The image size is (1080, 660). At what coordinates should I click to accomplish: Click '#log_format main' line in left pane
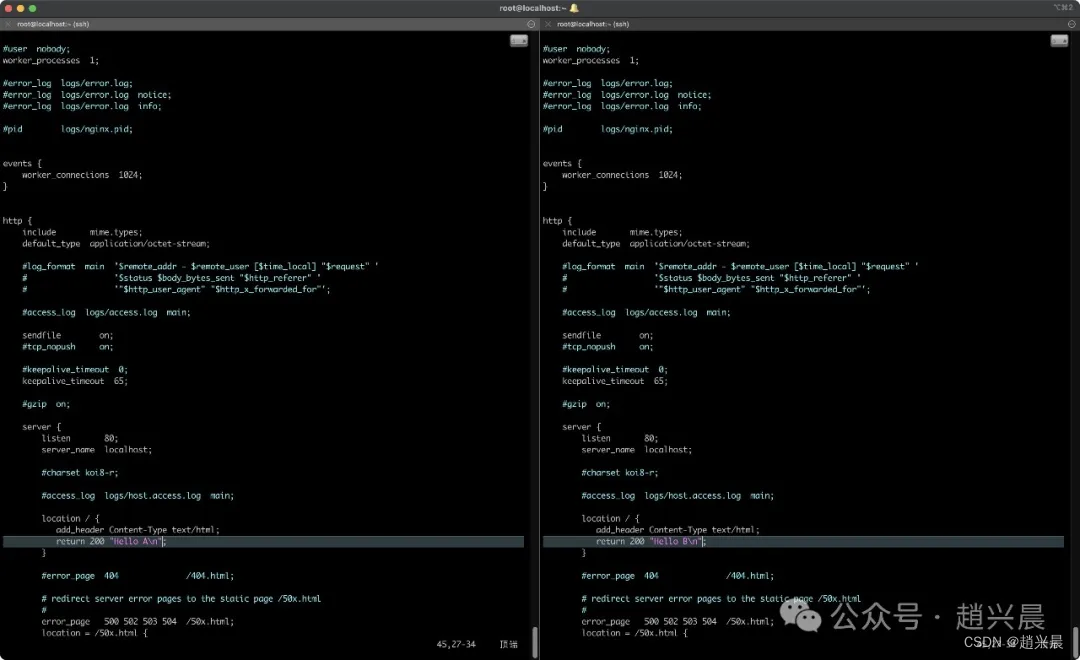click(x=200, y=267)
